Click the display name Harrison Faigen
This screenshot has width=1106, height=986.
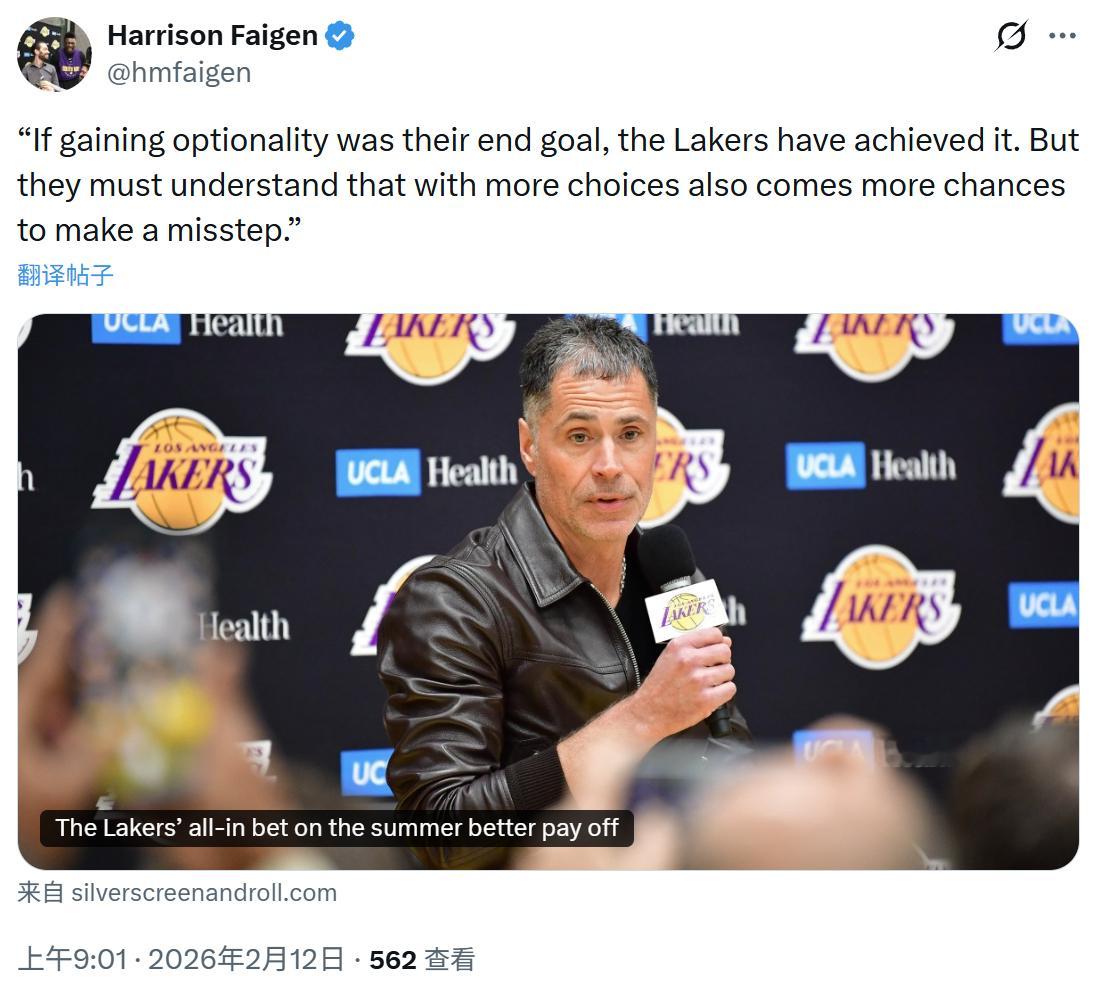pyautogui.click(x=213, y=34)
